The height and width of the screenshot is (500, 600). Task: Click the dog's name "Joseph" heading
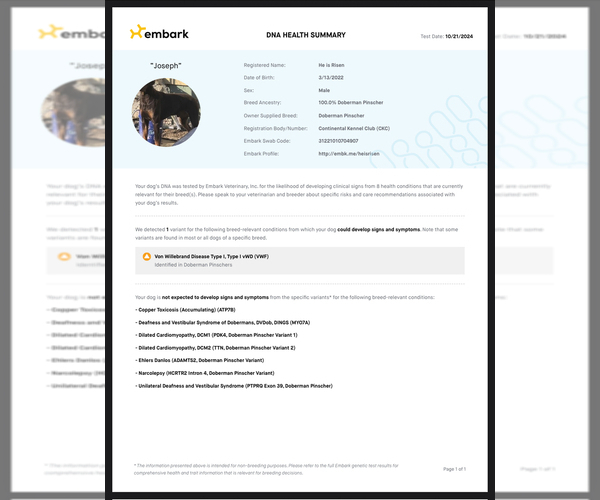(168, 64)
